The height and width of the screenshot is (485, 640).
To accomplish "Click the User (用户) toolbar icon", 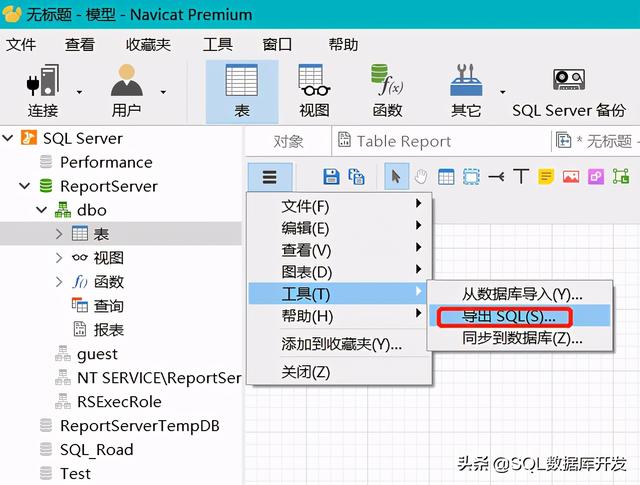I will [x=127, y=91].
